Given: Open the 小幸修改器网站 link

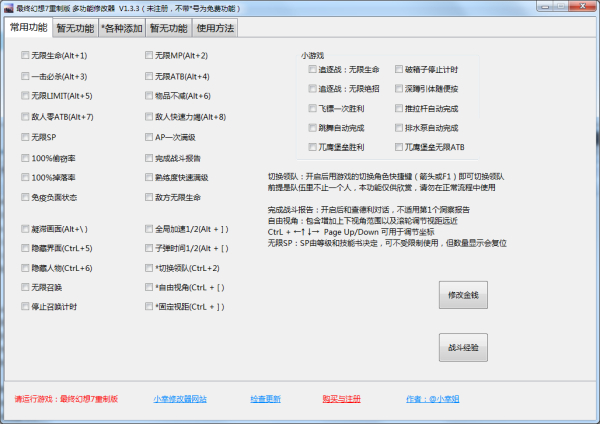Looking at the screenshot, I should [x=180, y=399].
